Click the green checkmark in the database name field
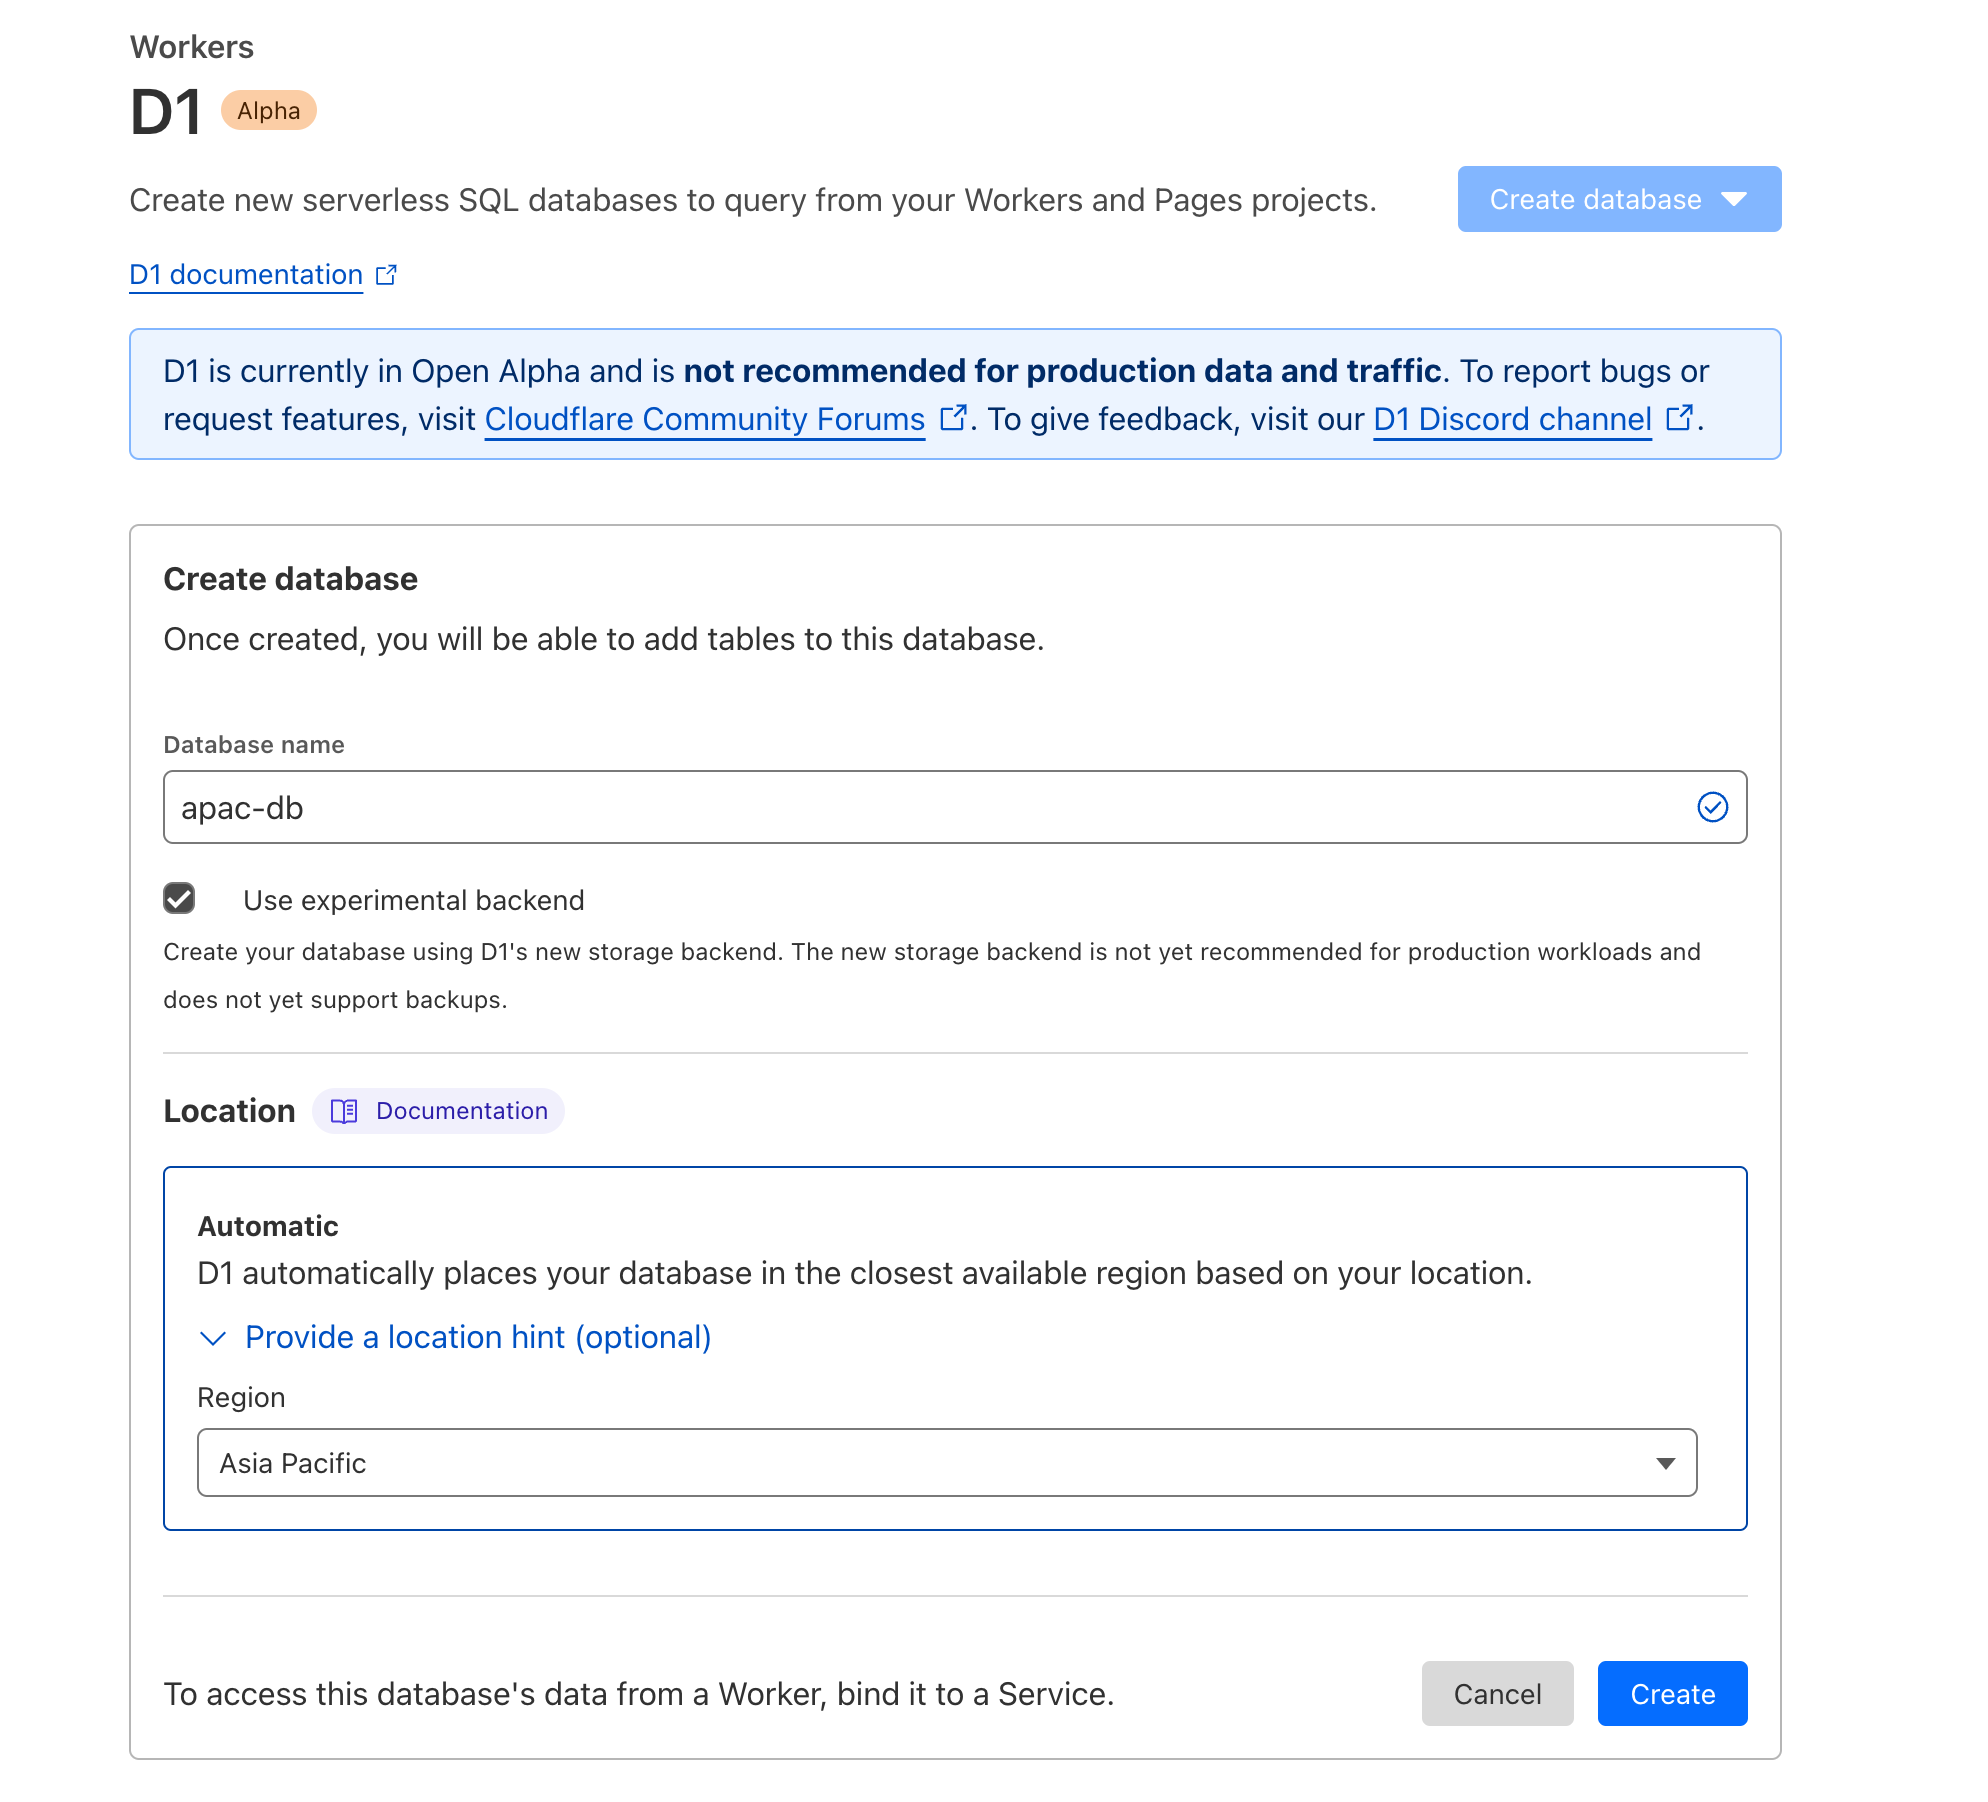 [x=1714, y=807]
